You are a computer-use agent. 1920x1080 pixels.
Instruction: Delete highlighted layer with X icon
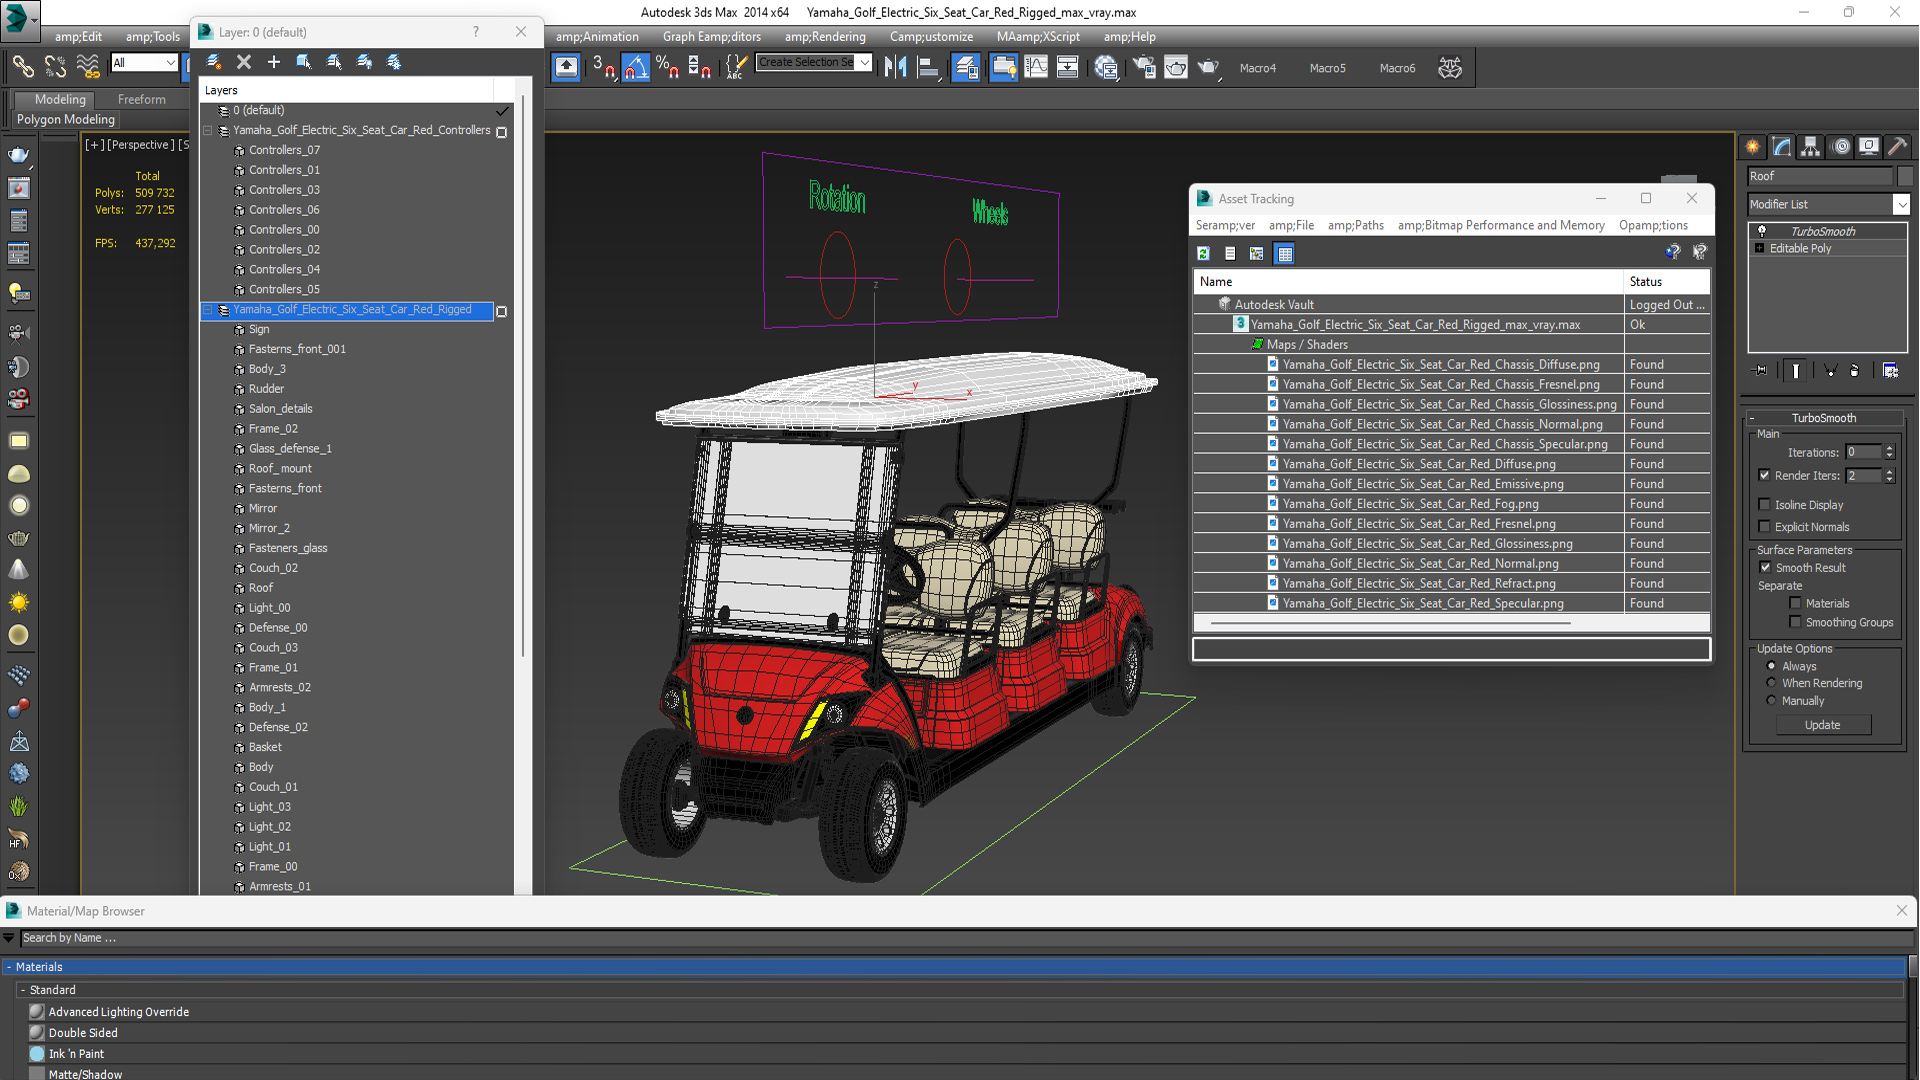244,62
